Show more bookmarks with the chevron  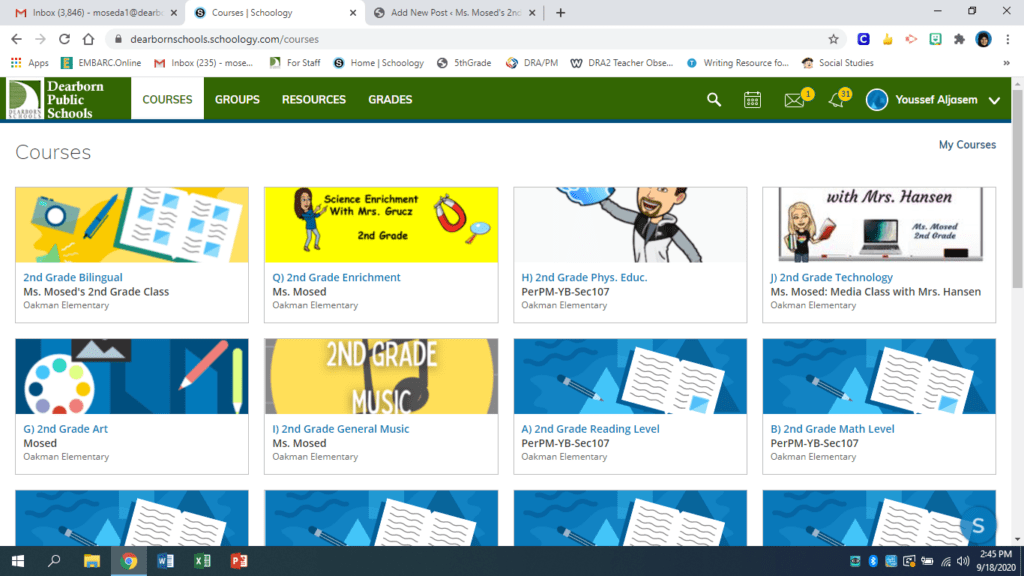tap(1006, 63)
